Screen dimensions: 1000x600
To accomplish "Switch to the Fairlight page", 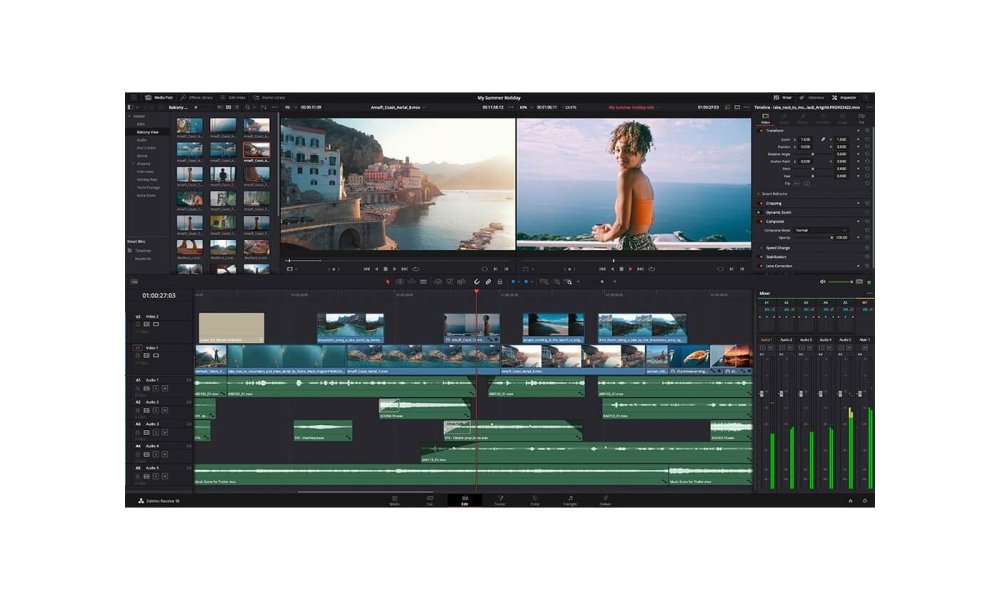I will tap(570, 500).
